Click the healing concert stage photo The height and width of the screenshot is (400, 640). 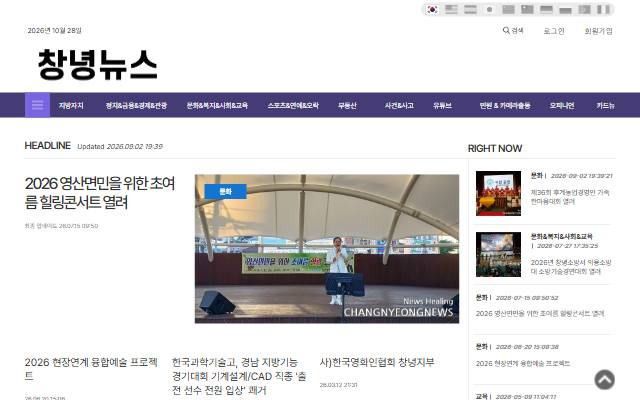click(327, 249)
